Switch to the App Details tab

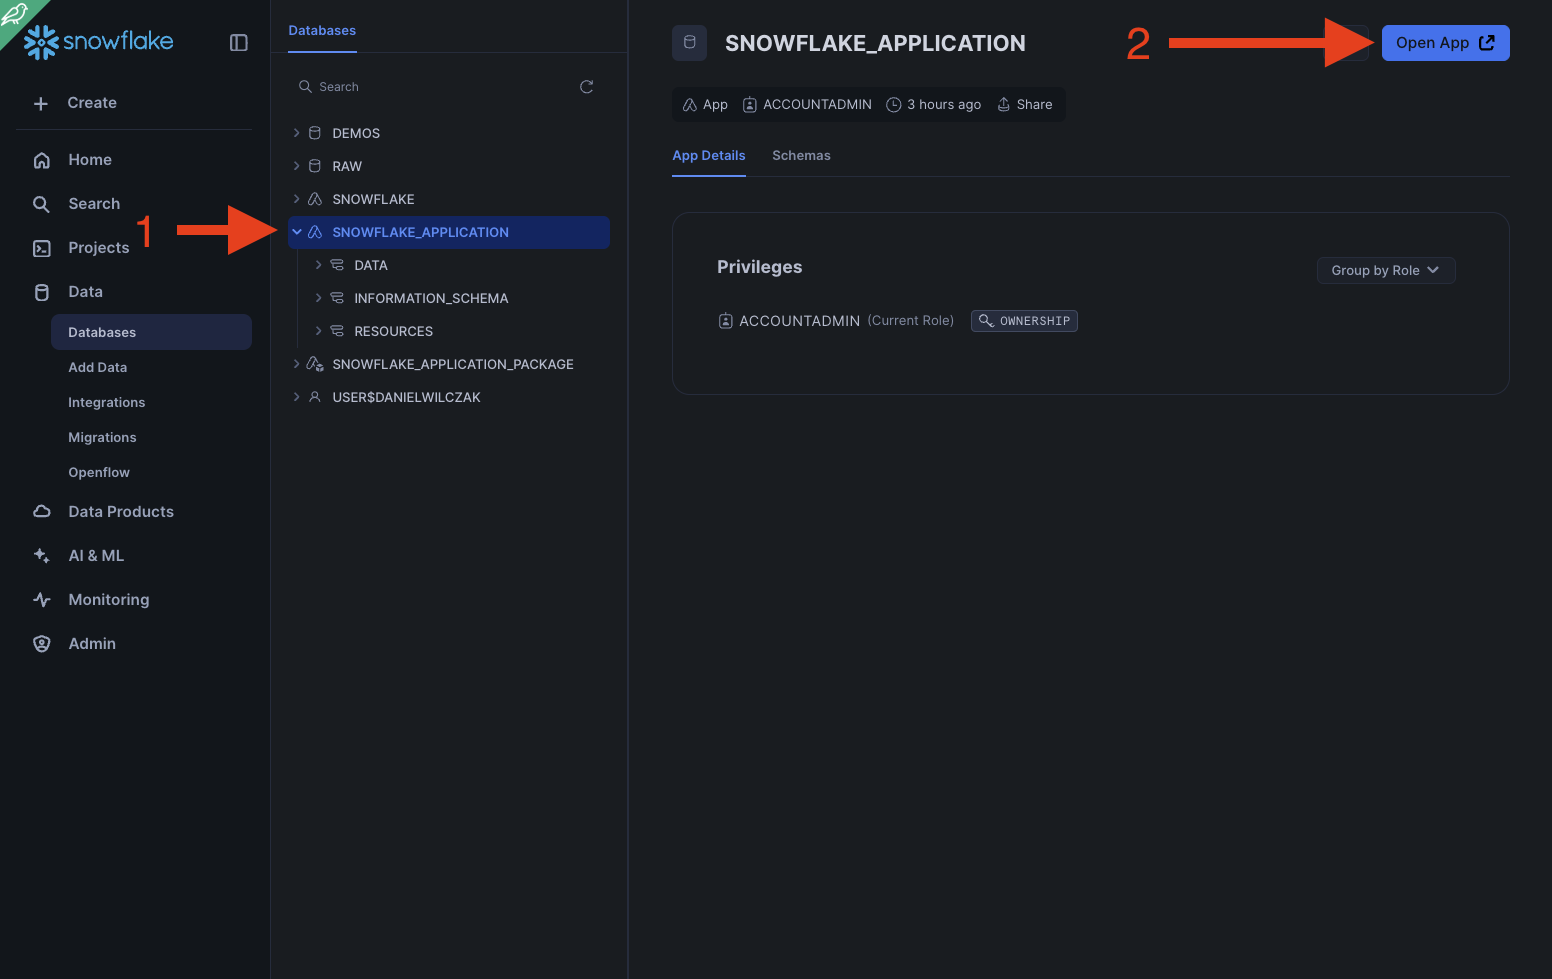coord(709,156)
